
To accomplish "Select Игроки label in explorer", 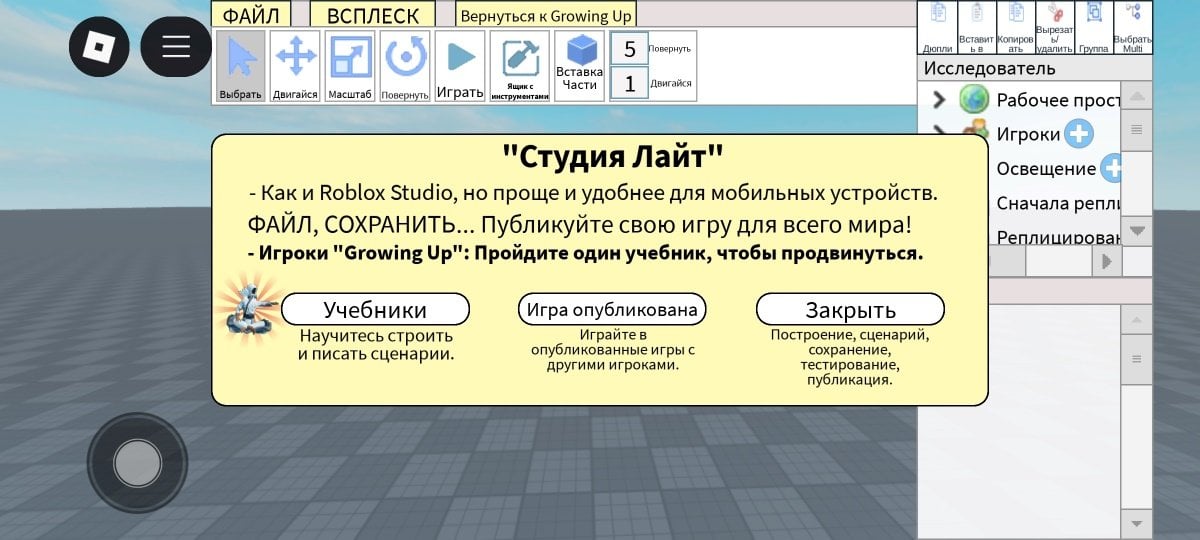I will click(1026, 134).
